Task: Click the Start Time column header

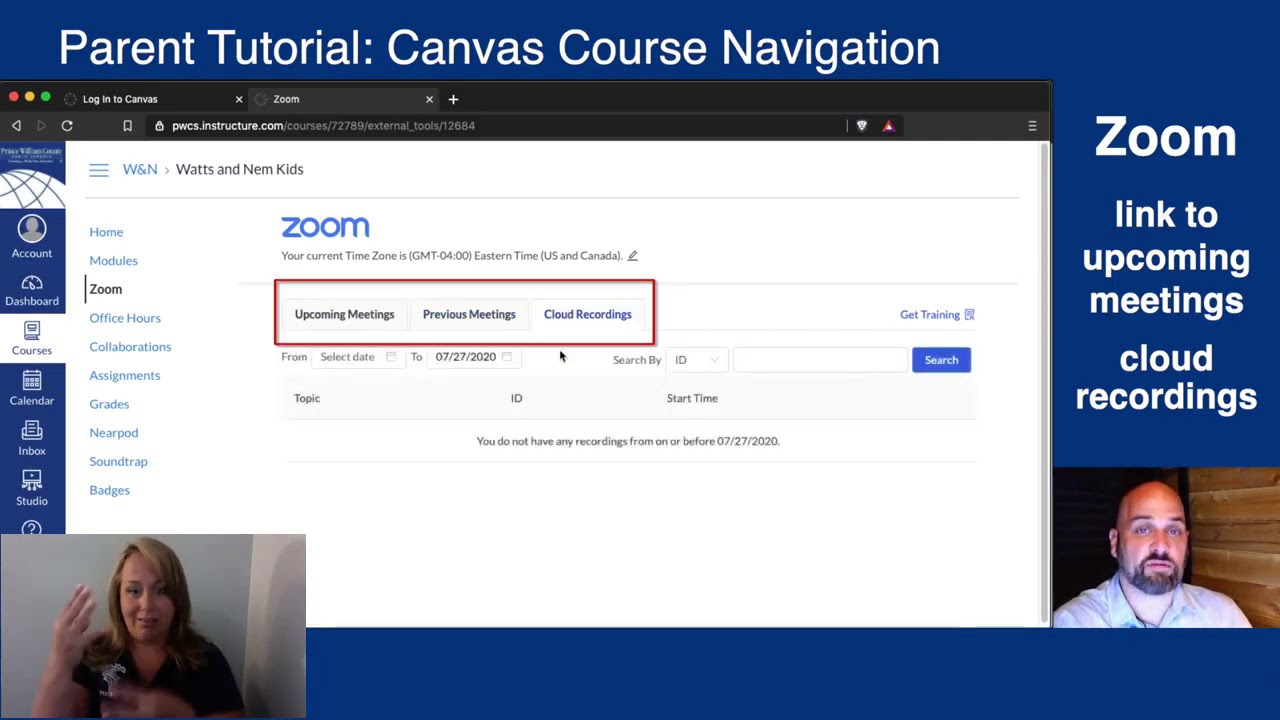Action: tap(692, 398)
